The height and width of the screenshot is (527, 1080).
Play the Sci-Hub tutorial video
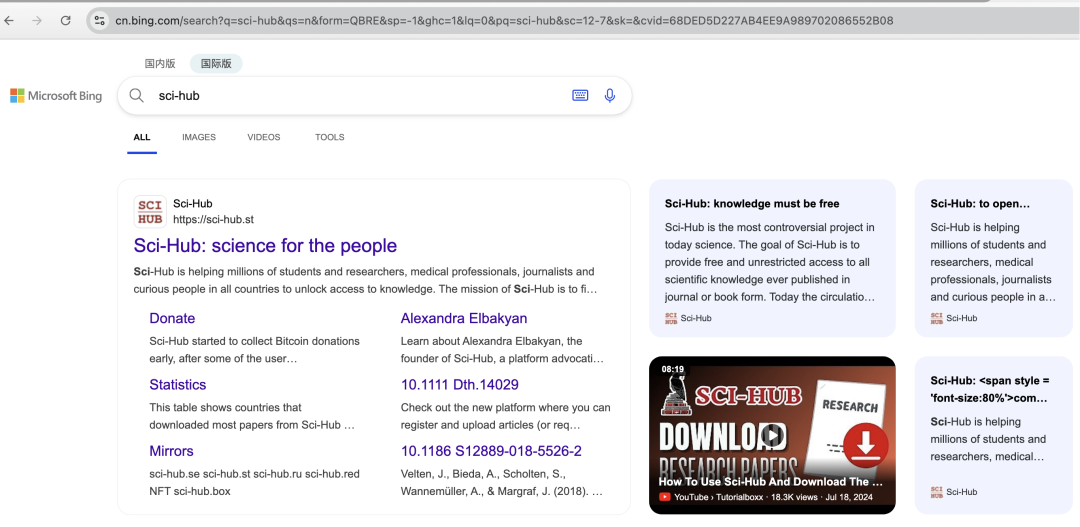click(773, 435)
